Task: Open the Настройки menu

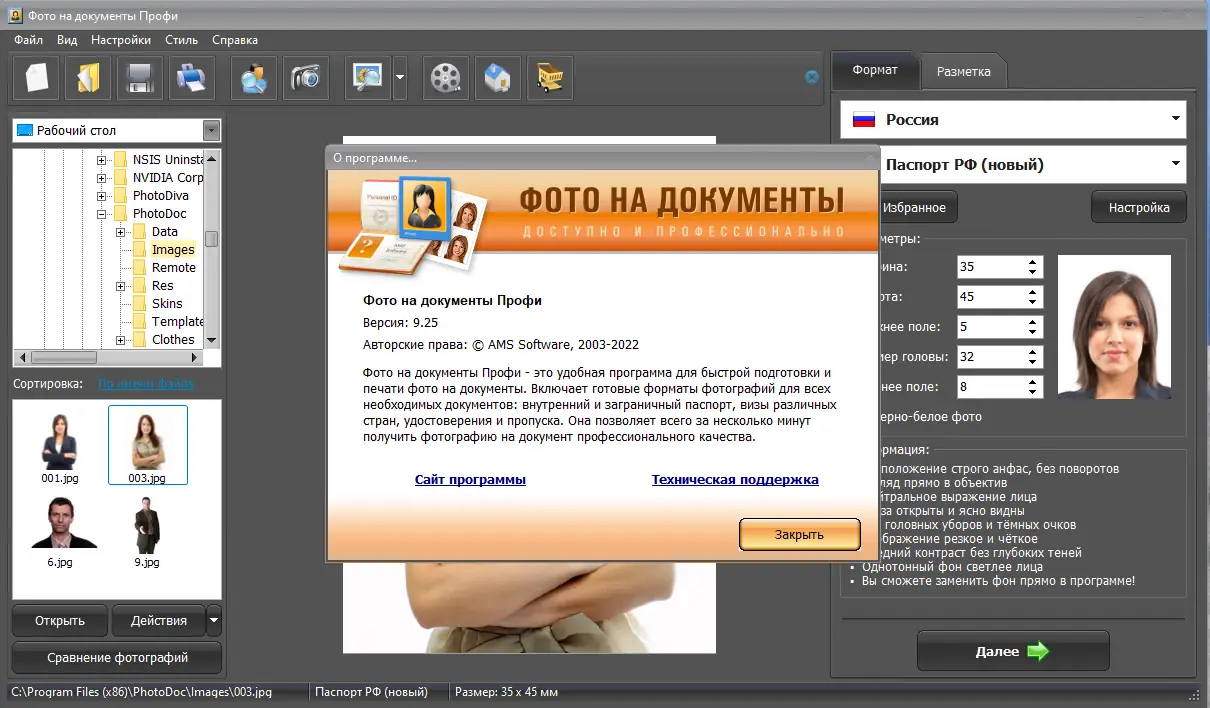Action: pos(120,40)
